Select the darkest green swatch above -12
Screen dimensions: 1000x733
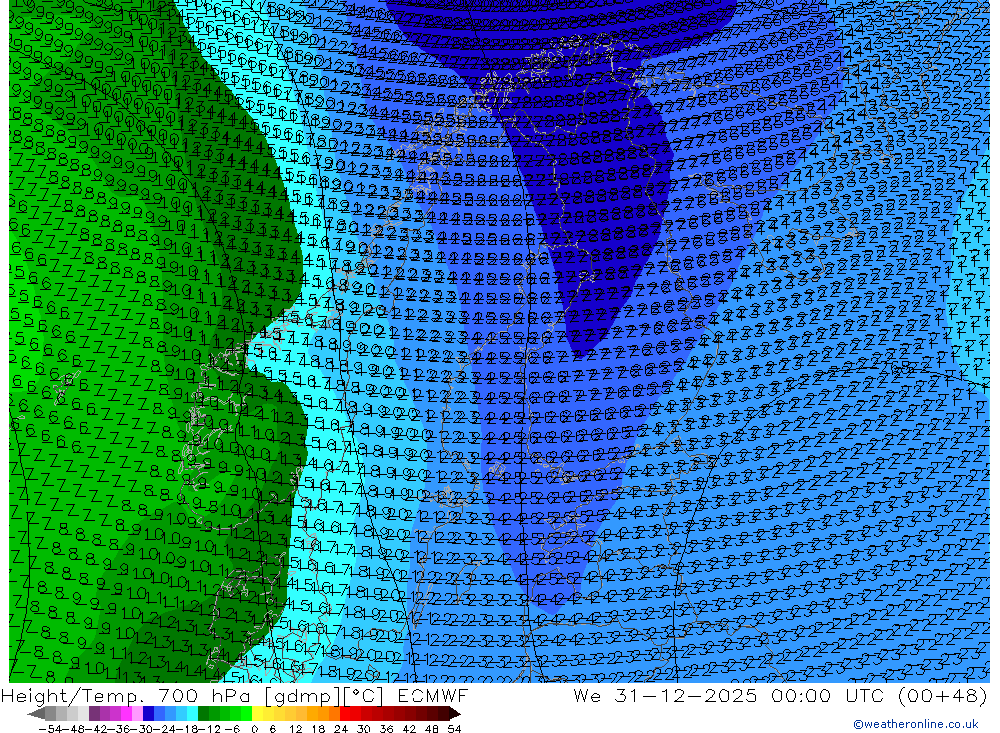tap(203, 714)
